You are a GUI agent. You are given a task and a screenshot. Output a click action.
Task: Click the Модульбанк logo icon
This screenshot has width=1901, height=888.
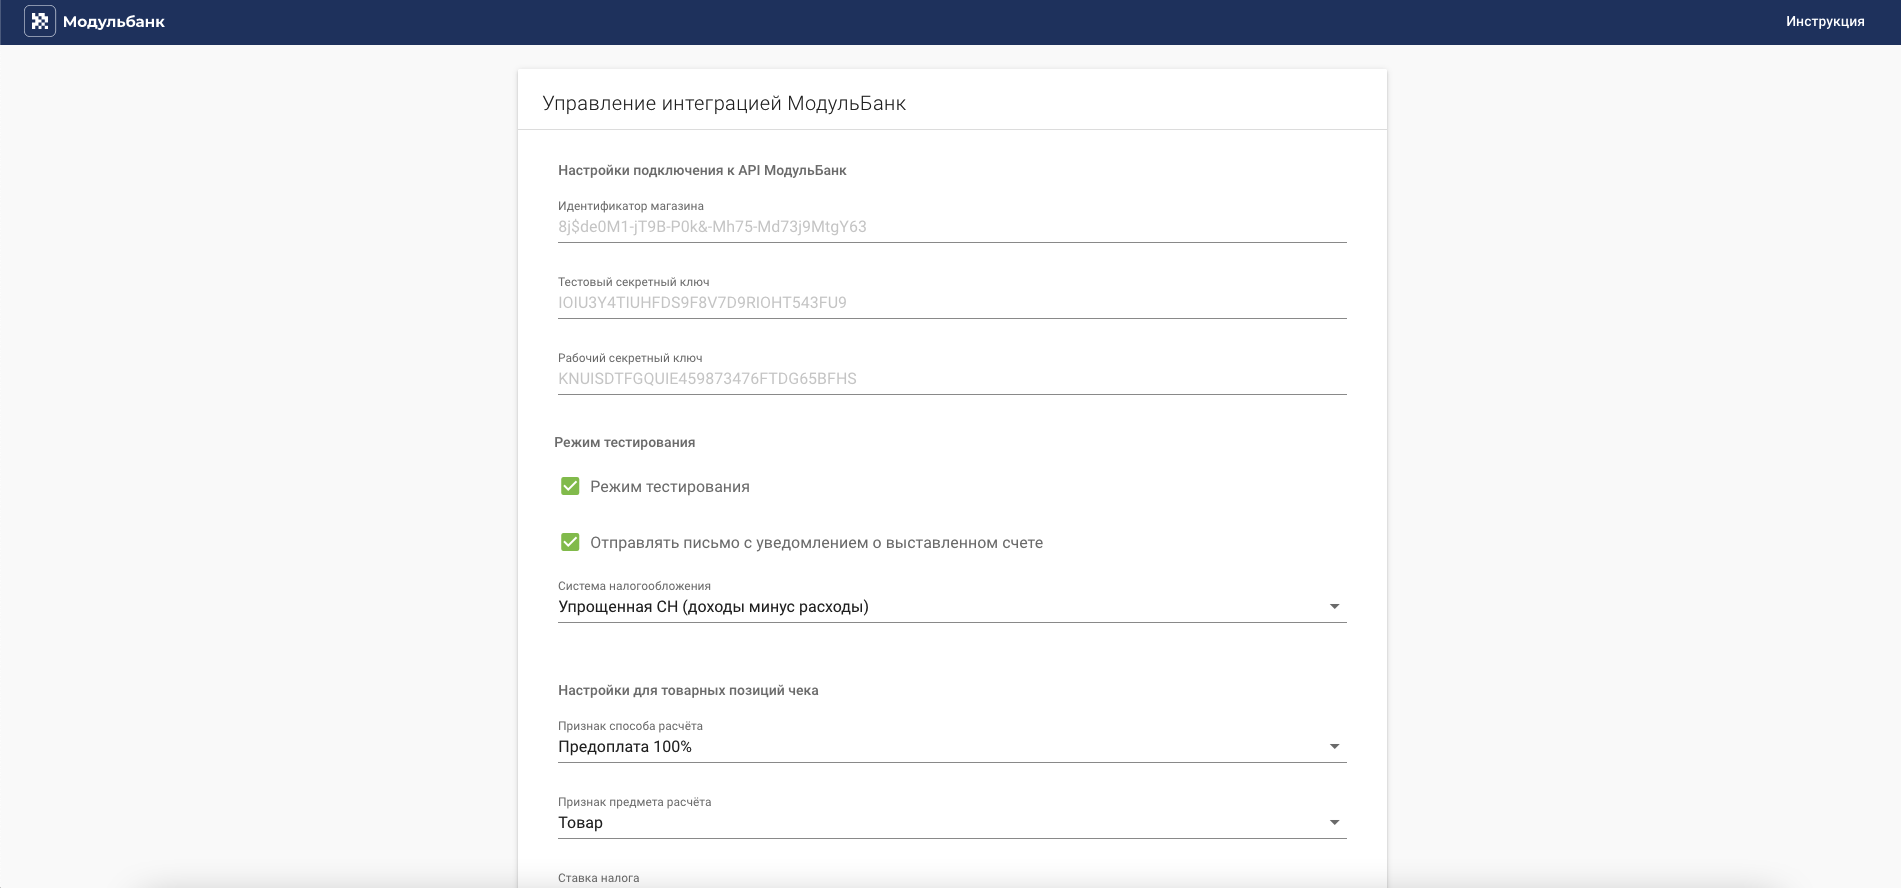pyautogui.click(x=40, y=21)
